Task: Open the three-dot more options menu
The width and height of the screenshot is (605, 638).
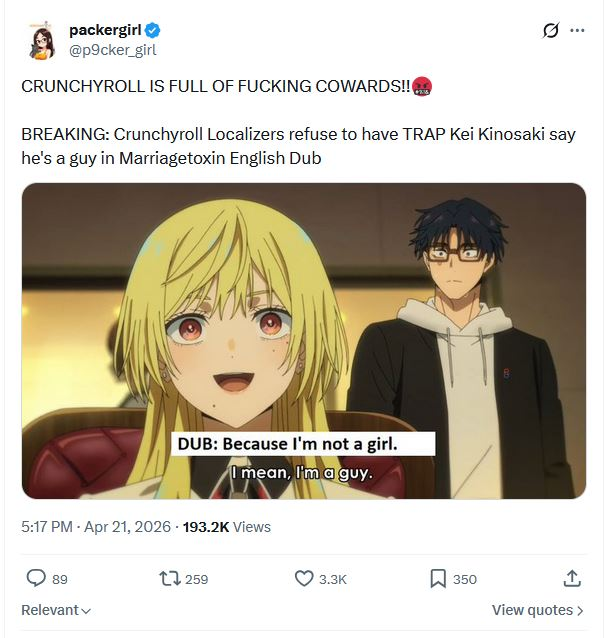Action: 577,30
